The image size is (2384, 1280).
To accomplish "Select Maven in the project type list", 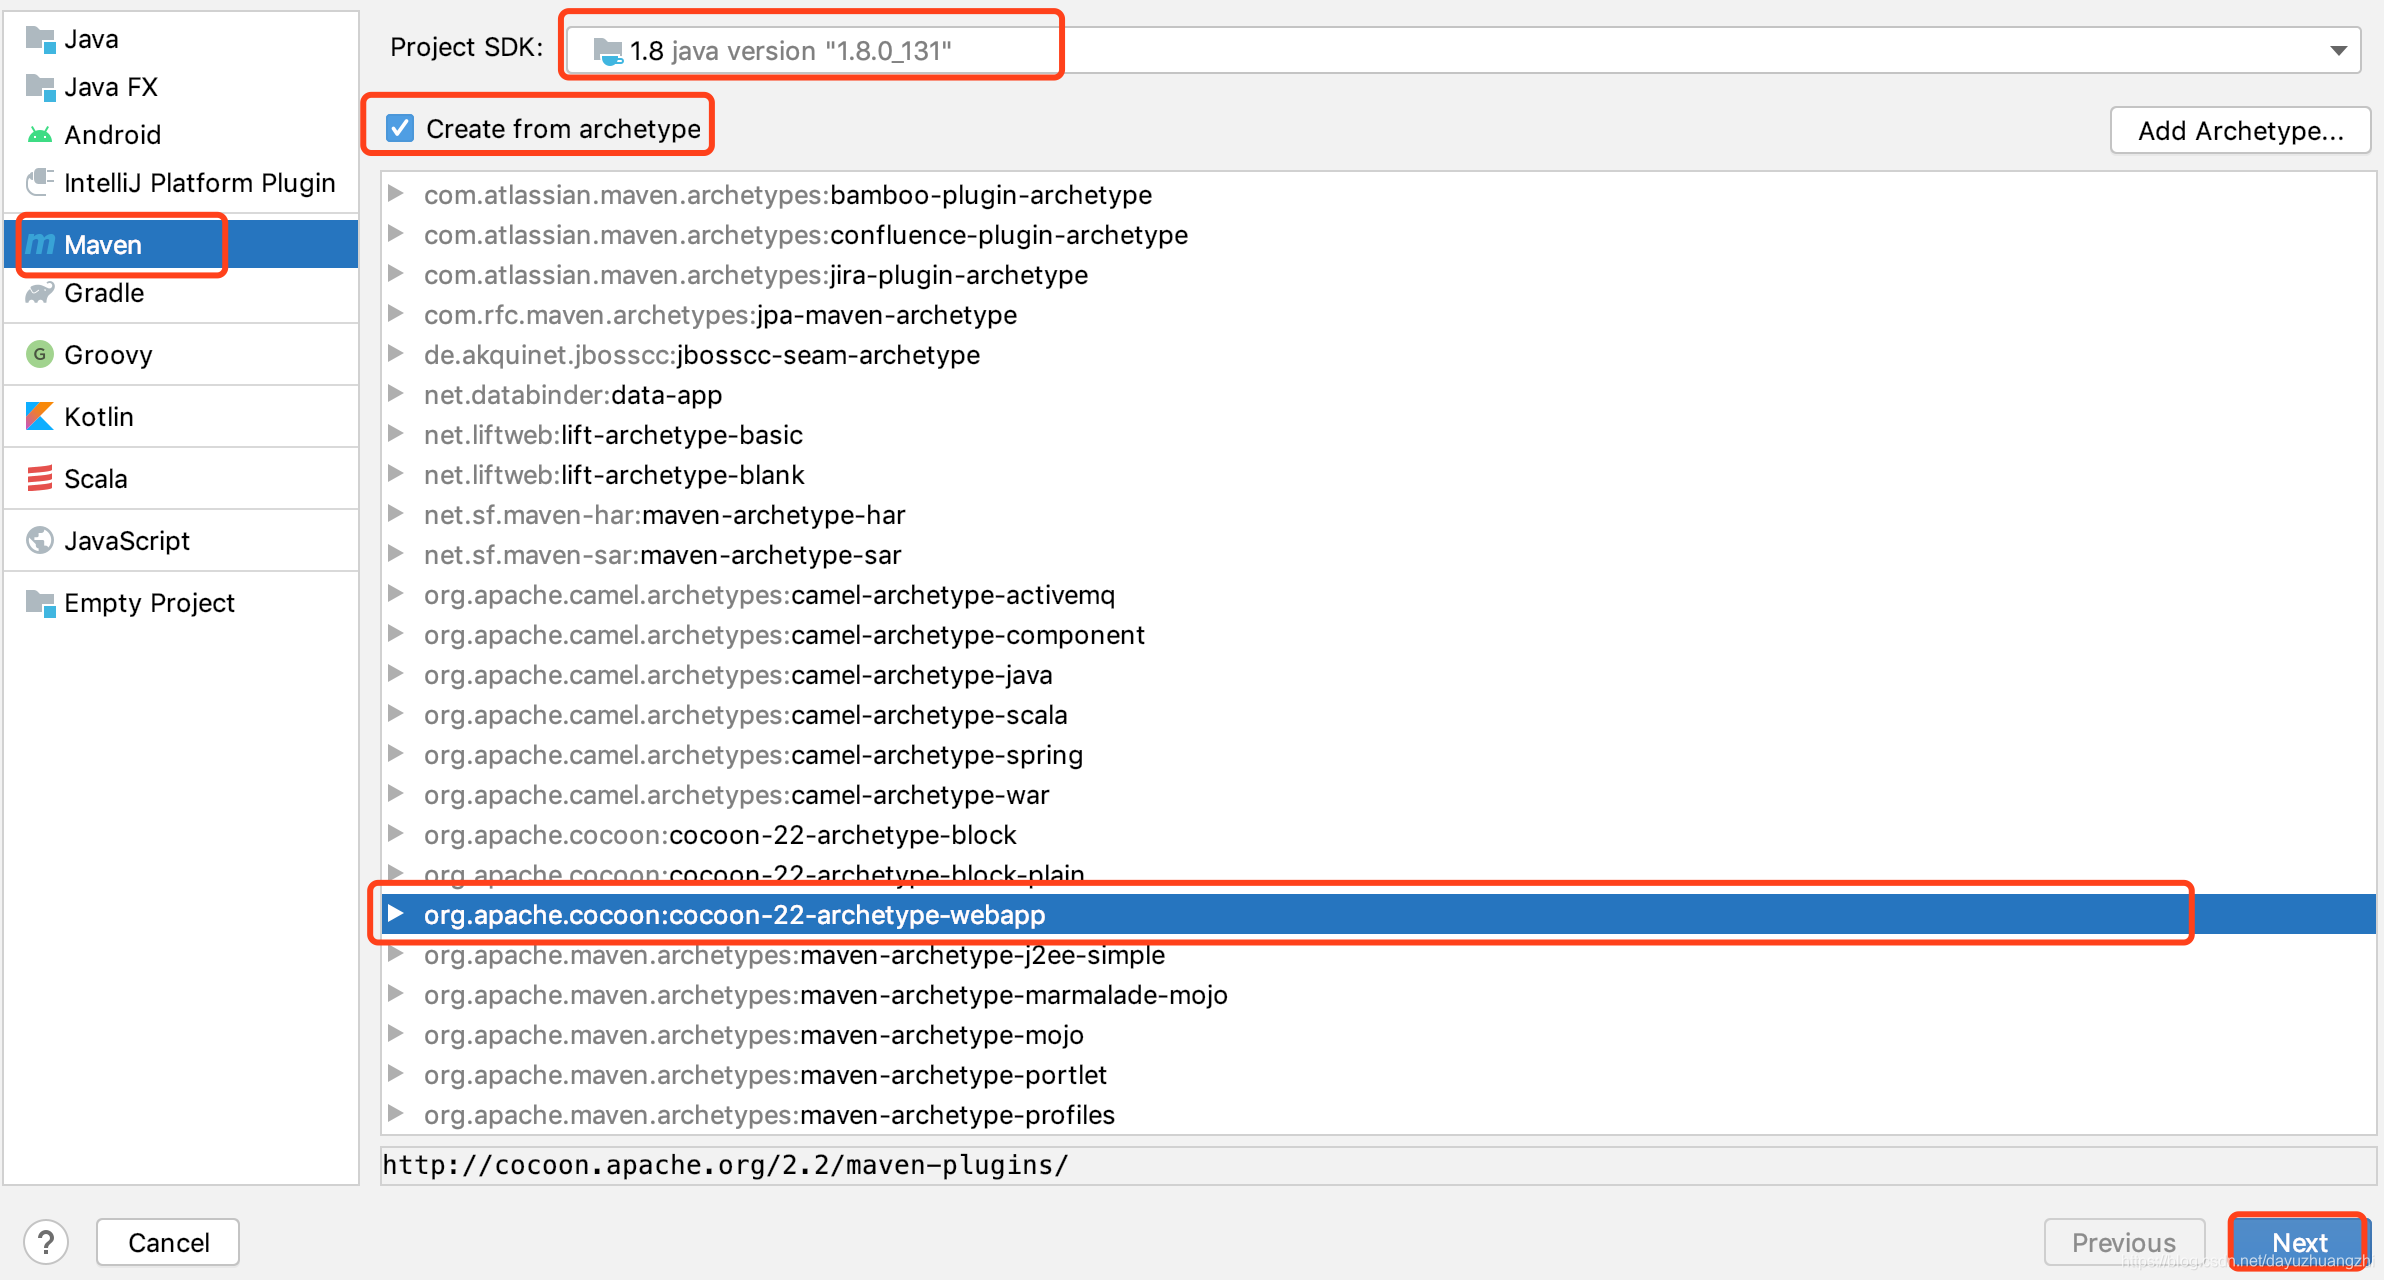I will [x=103, y=245].
